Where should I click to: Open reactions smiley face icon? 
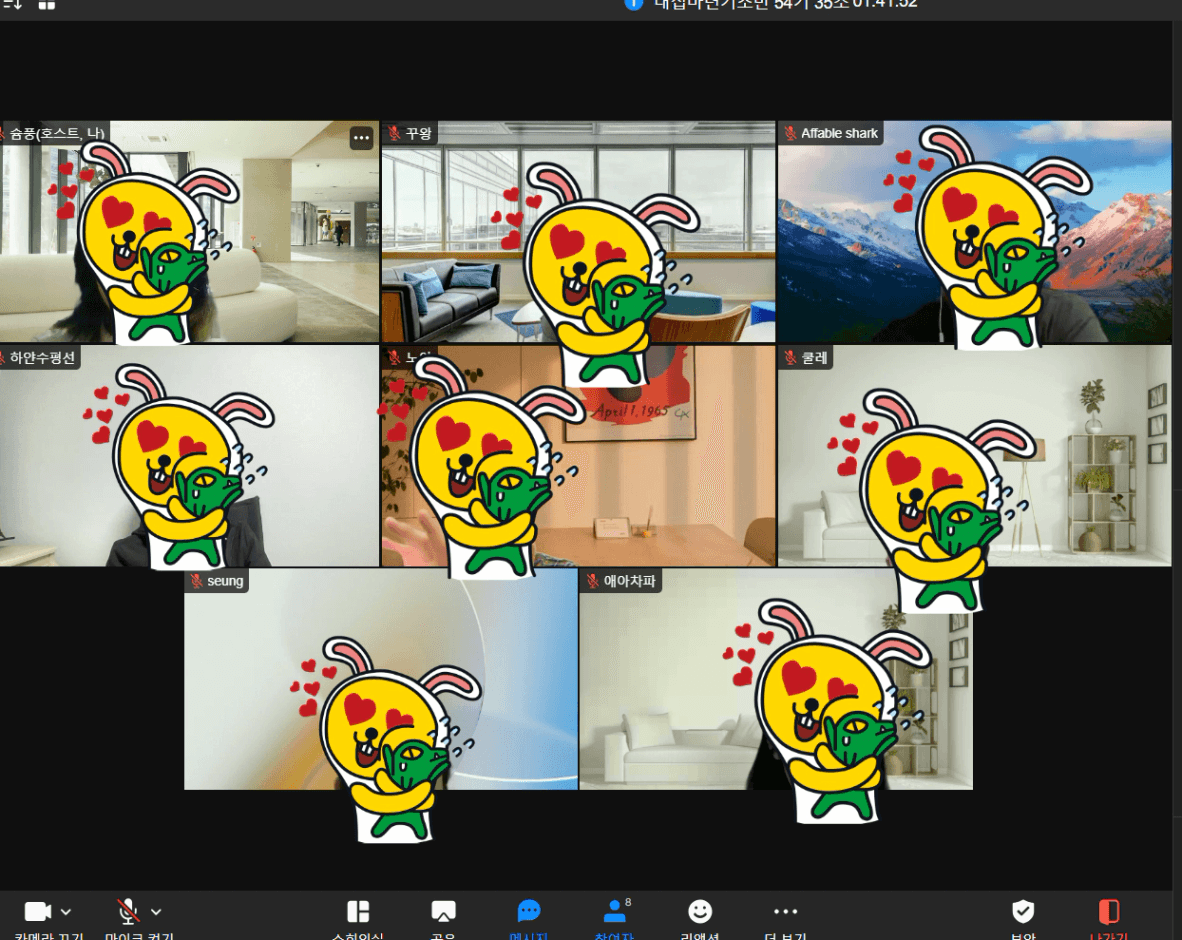point(700,911)
